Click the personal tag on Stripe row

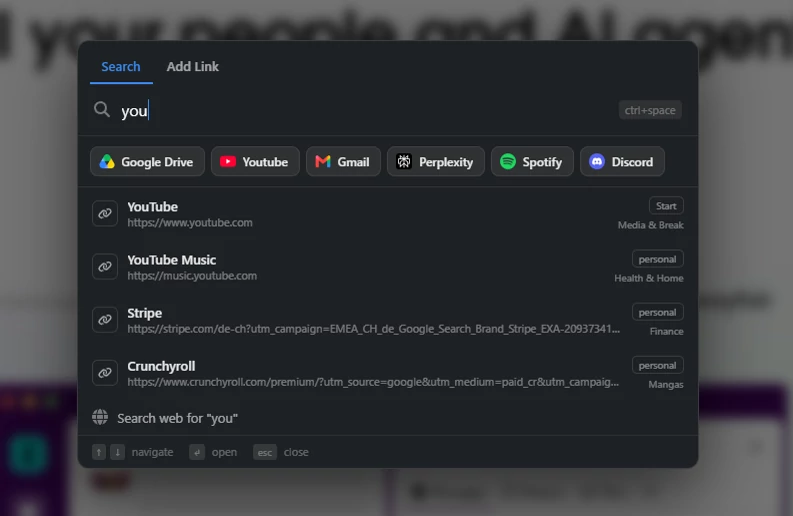click(657, 312)
